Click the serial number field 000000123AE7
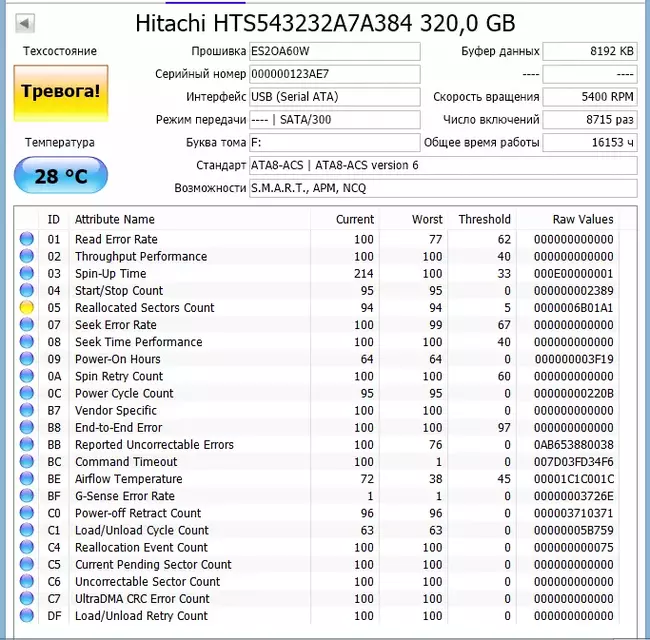Image resolution: width=650 pixels, height=640 pixels. pyautogui.click(x=335, y=74)
